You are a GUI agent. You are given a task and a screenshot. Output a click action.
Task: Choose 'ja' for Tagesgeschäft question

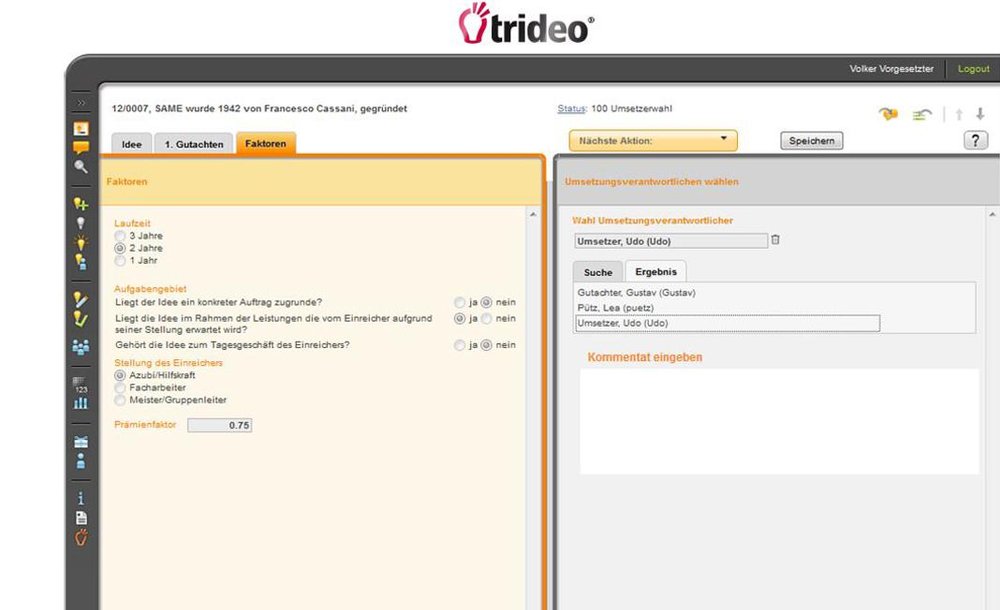[459, 345]
